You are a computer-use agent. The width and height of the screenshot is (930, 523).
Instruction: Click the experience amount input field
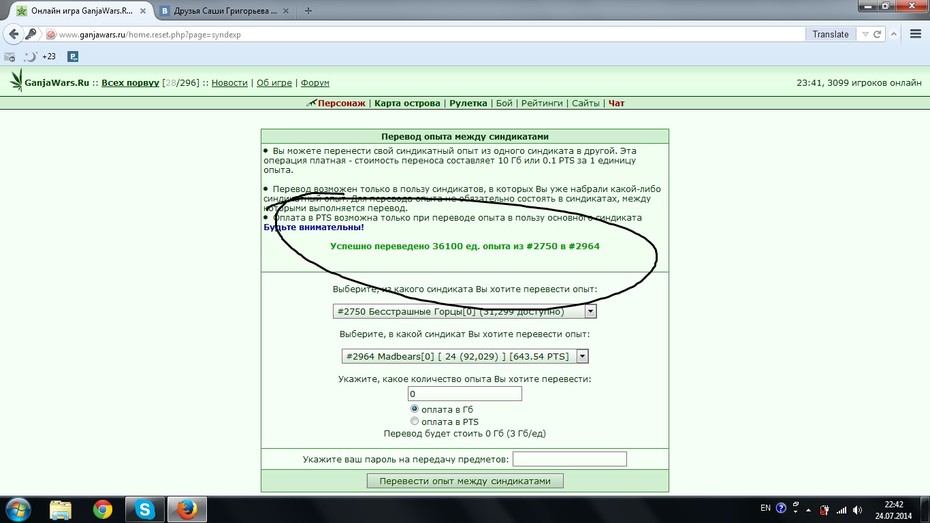(x=464, y=394)
